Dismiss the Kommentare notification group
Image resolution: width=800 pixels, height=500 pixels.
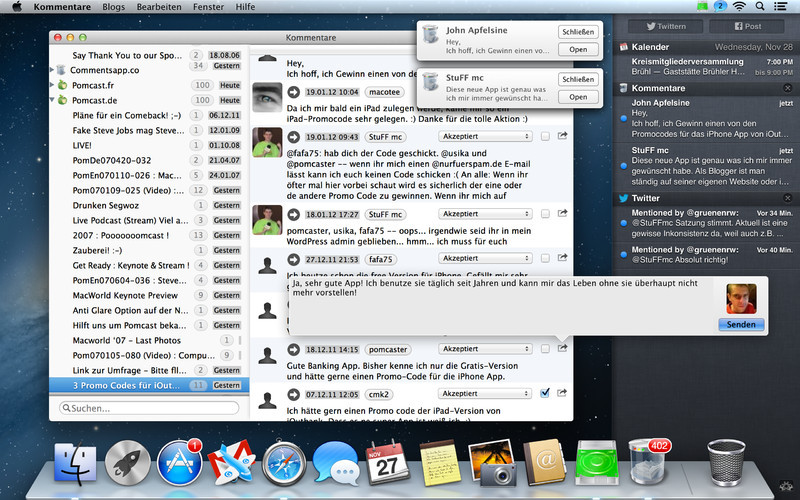point(787,89)
